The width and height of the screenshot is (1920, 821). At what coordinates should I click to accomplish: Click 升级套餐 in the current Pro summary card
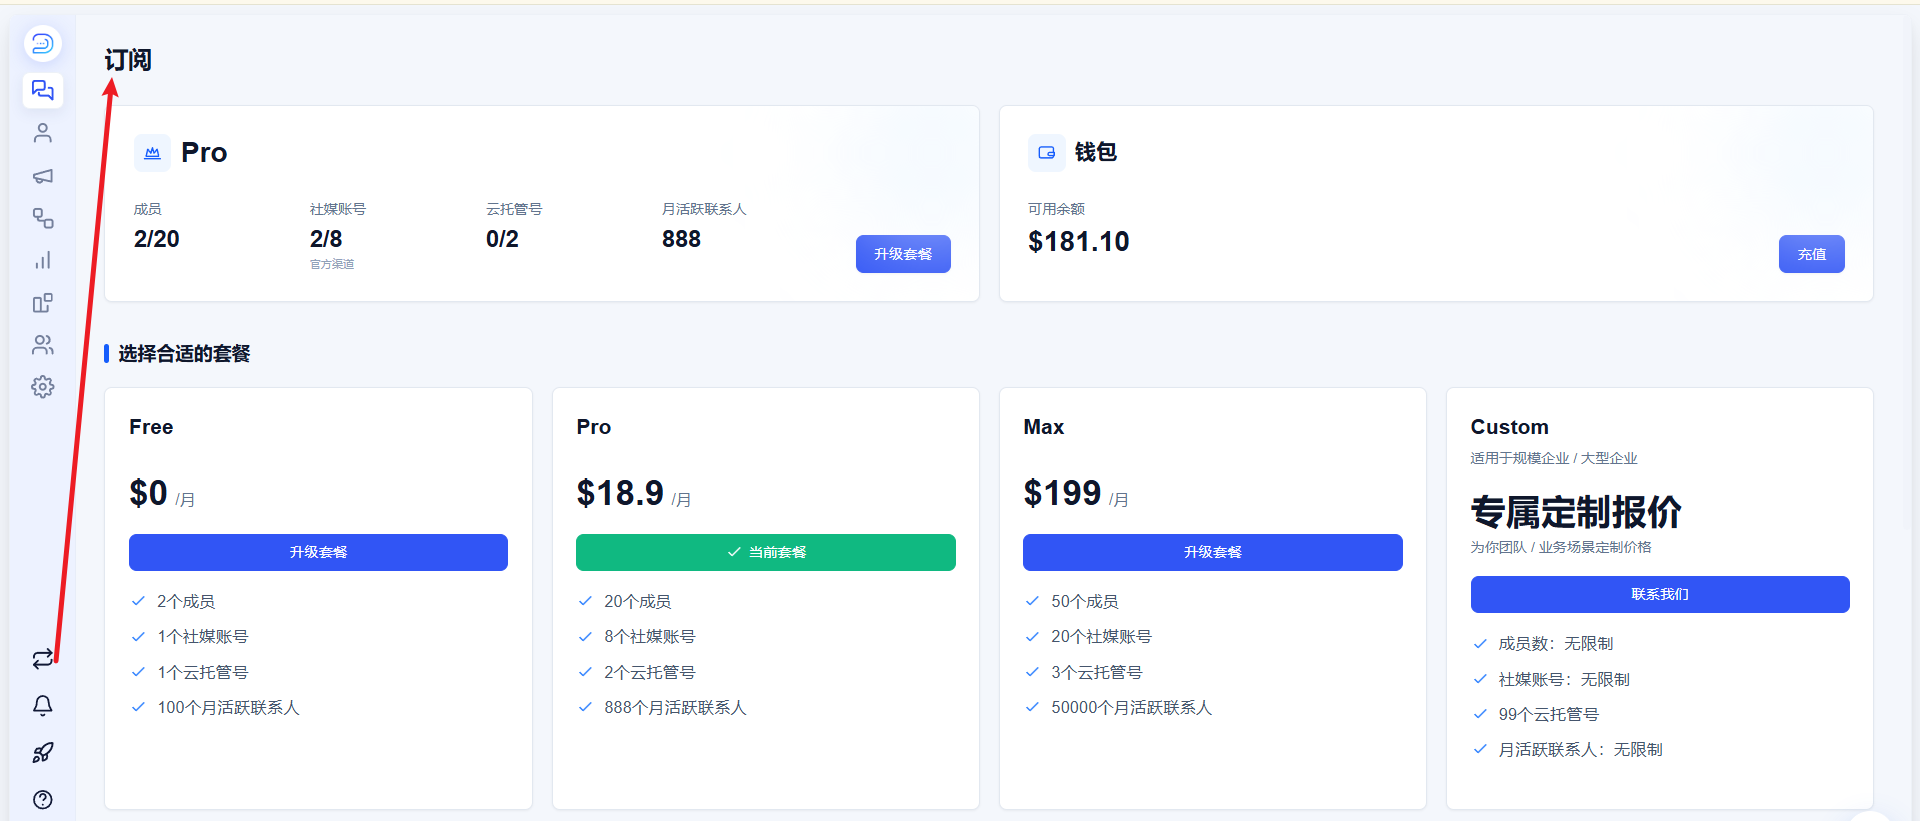point(903,254)
